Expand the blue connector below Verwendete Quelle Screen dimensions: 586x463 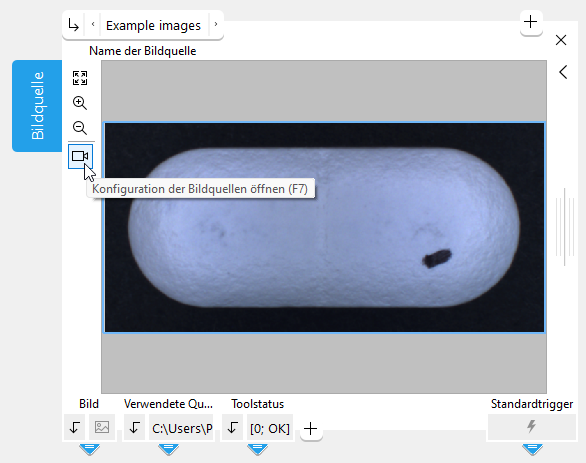tap(169, 449)
